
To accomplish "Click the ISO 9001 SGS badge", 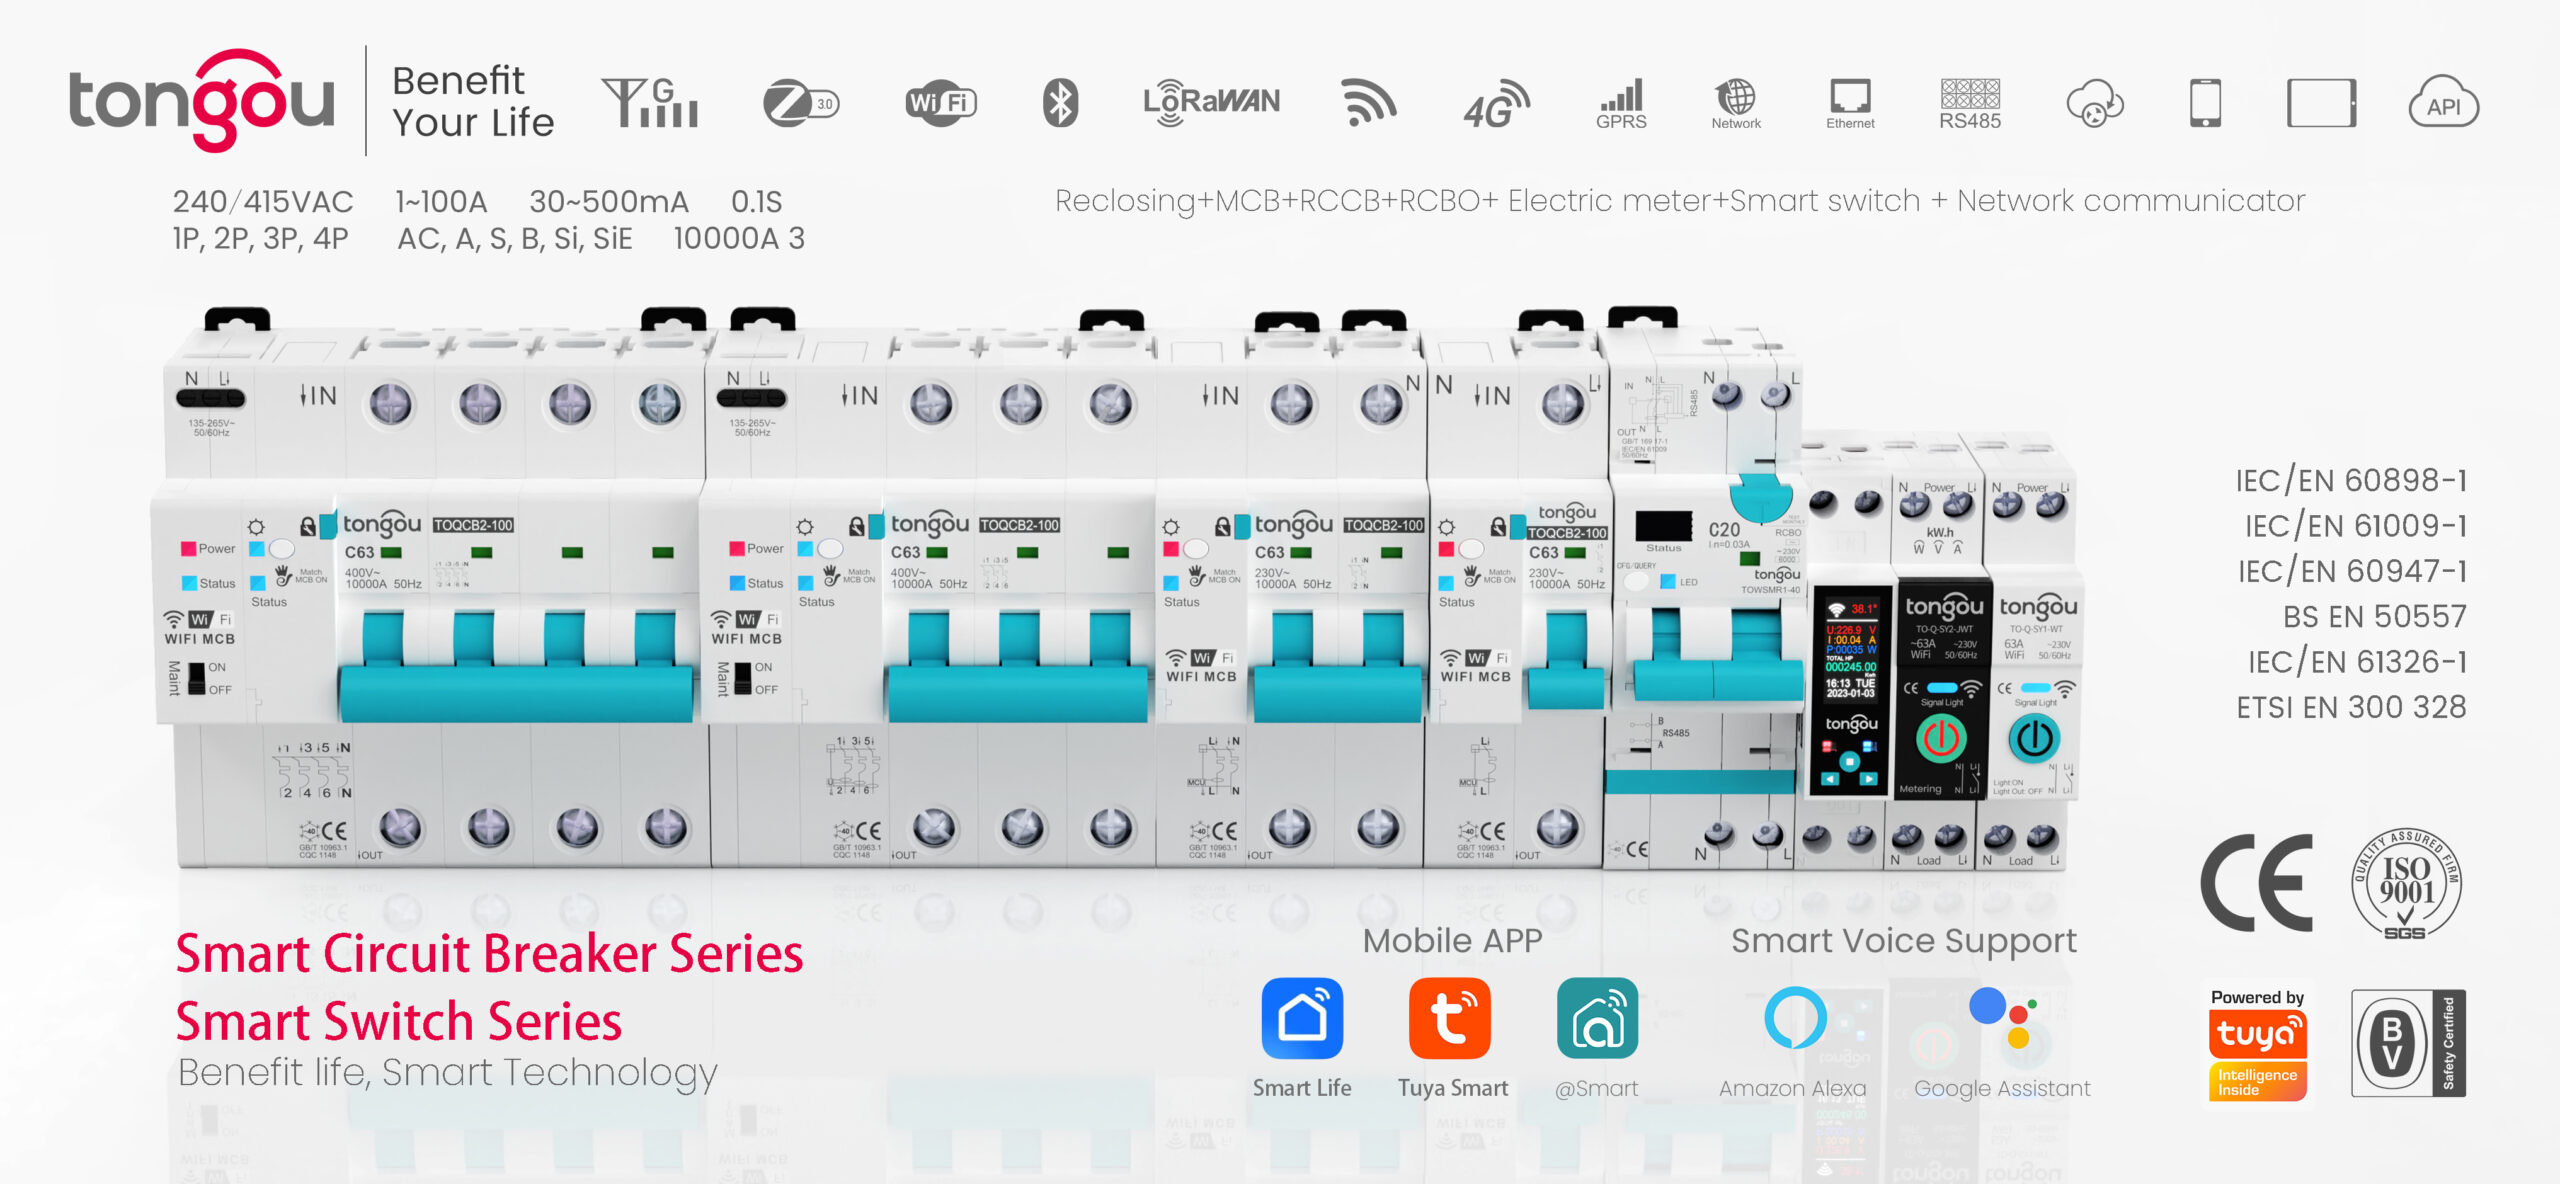I will pos(2405,884).
